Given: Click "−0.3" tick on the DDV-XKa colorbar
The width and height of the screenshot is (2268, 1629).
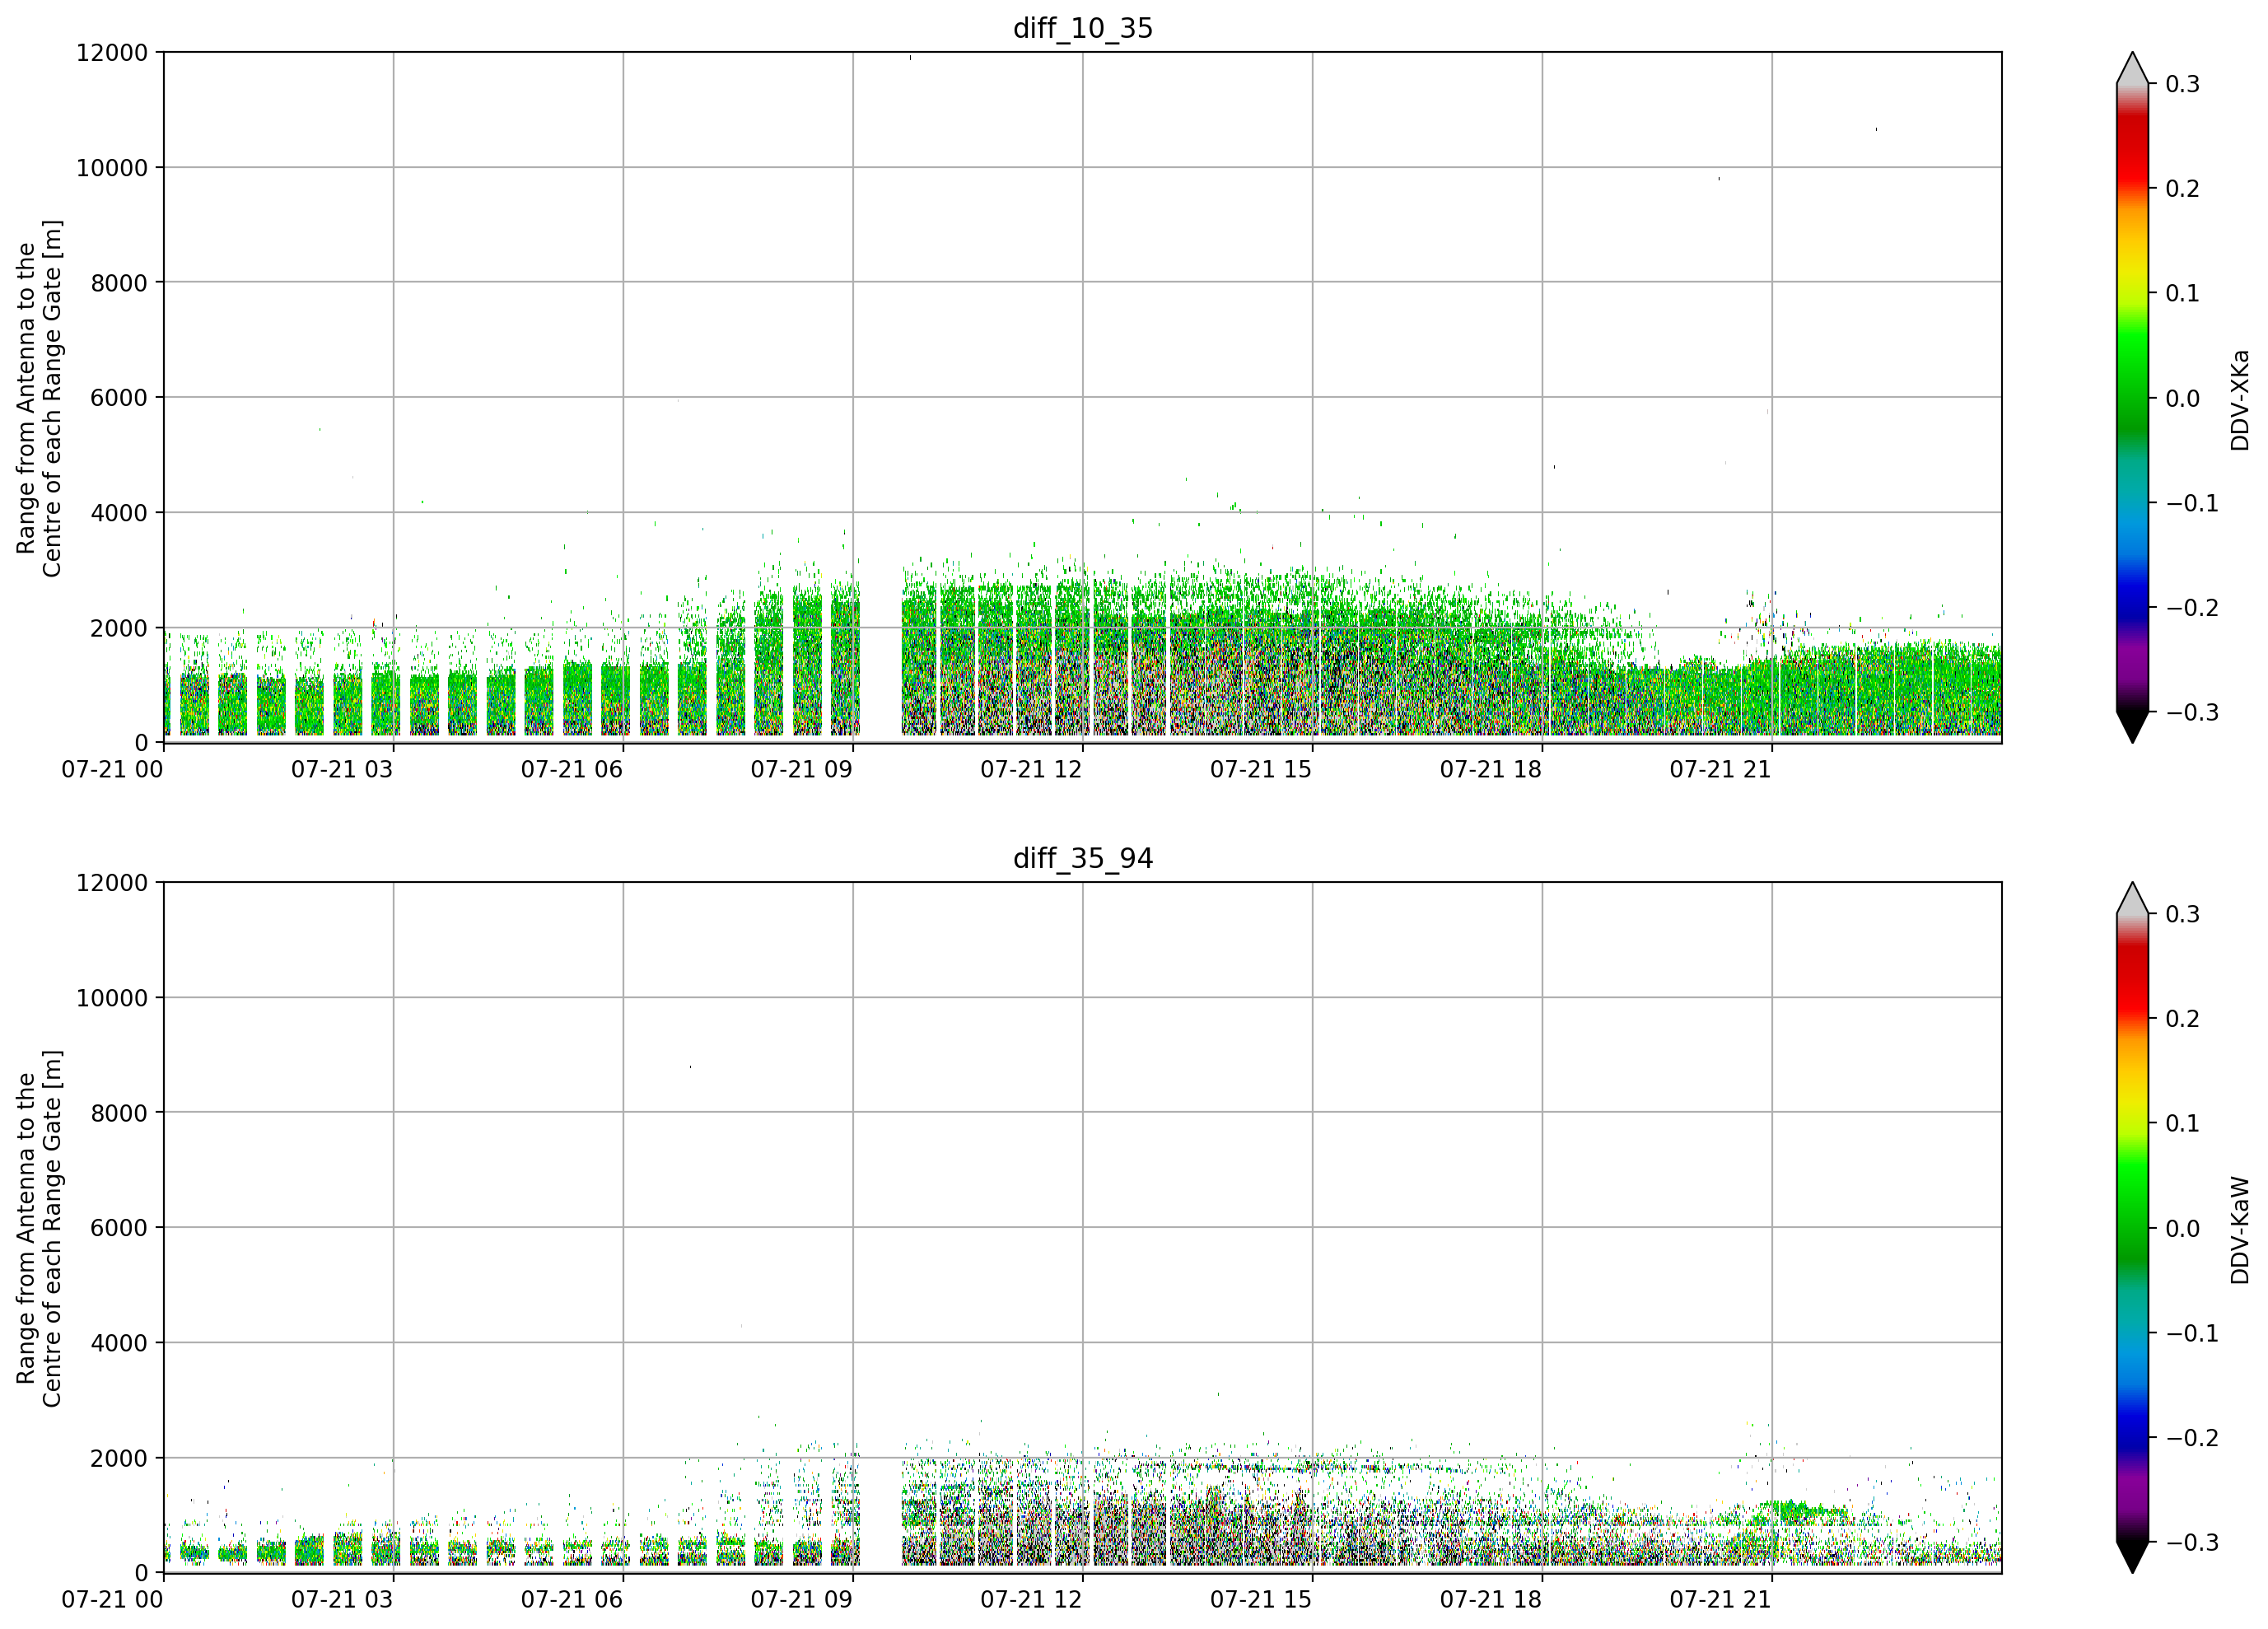Looking at the screenshot, I should [x=2192, y=713].
